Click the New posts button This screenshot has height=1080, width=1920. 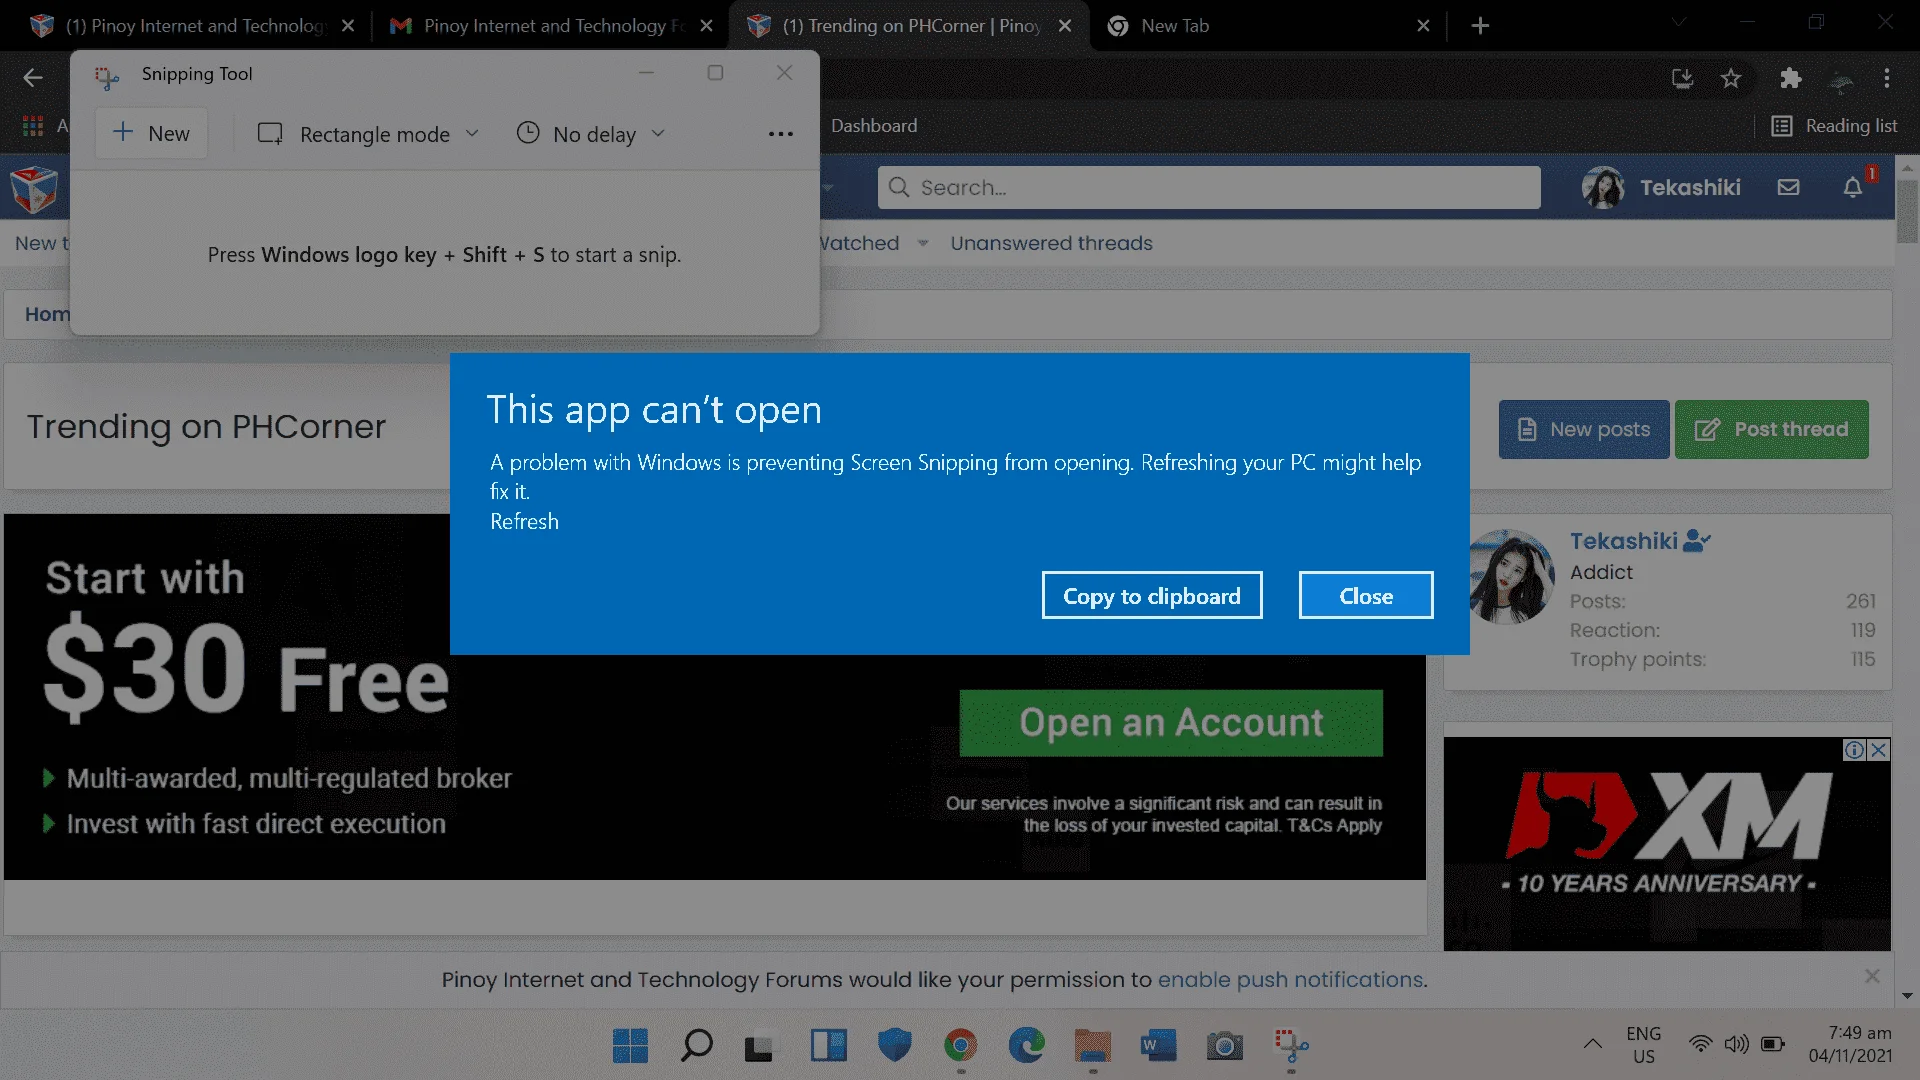pyautogui.click(x=1584, y=429)
